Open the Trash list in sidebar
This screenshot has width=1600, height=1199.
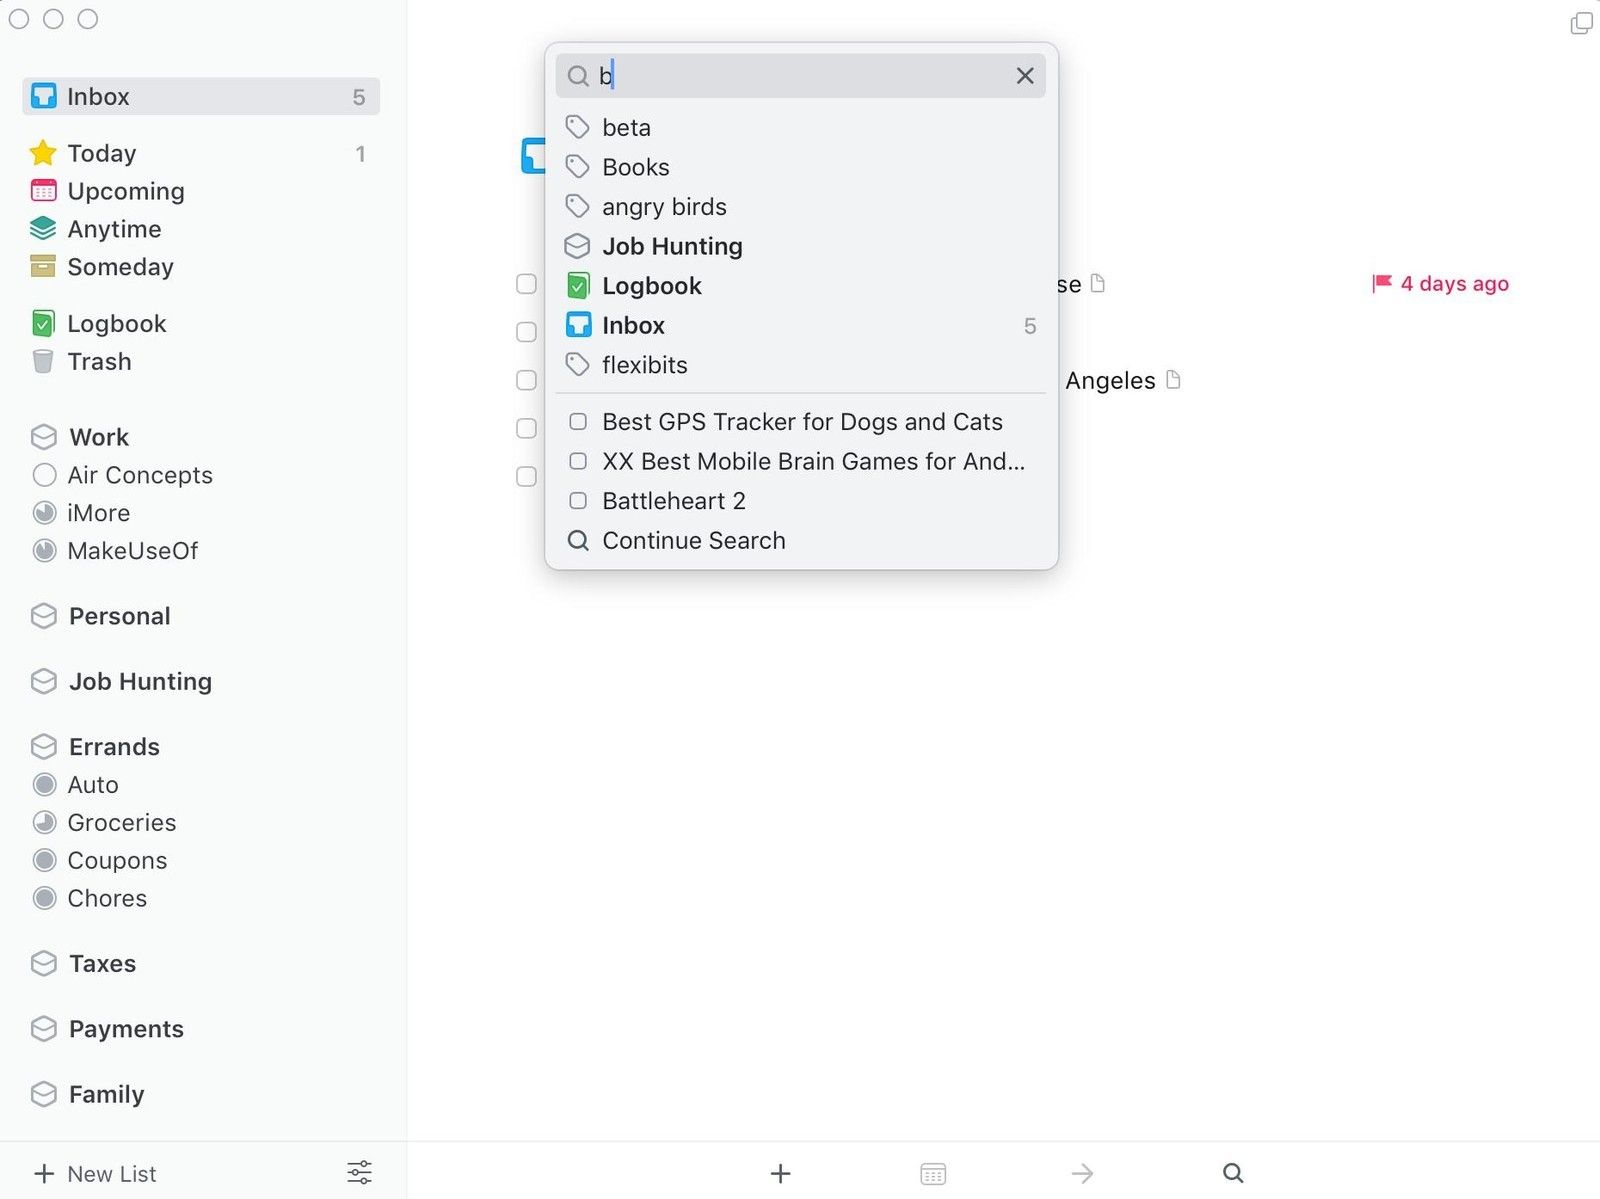(99, 362)
